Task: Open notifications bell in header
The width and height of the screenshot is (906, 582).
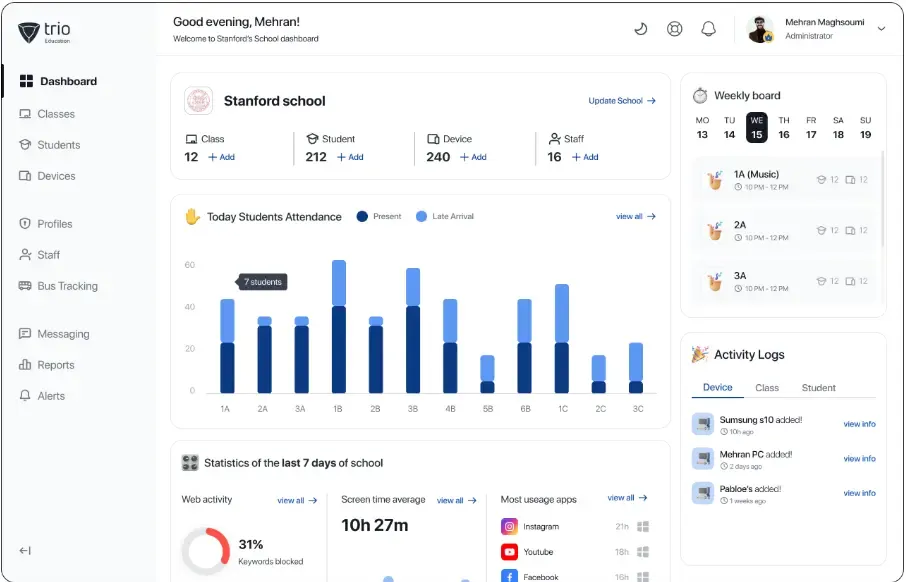Action: pyautogui.click(x=709, y=29)
